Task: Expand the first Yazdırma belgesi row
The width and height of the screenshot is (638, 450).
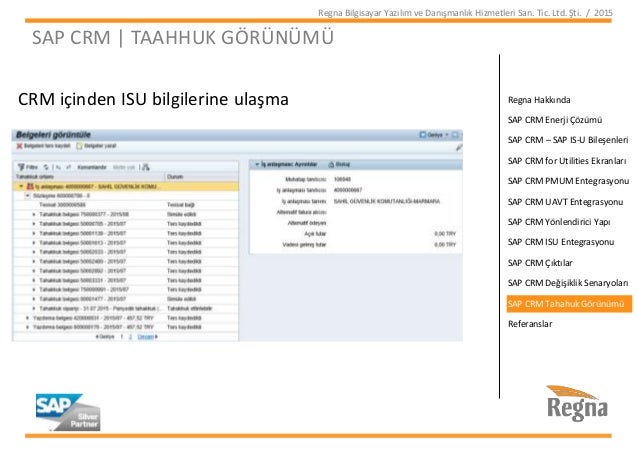Action: click(x=28, y=318)
